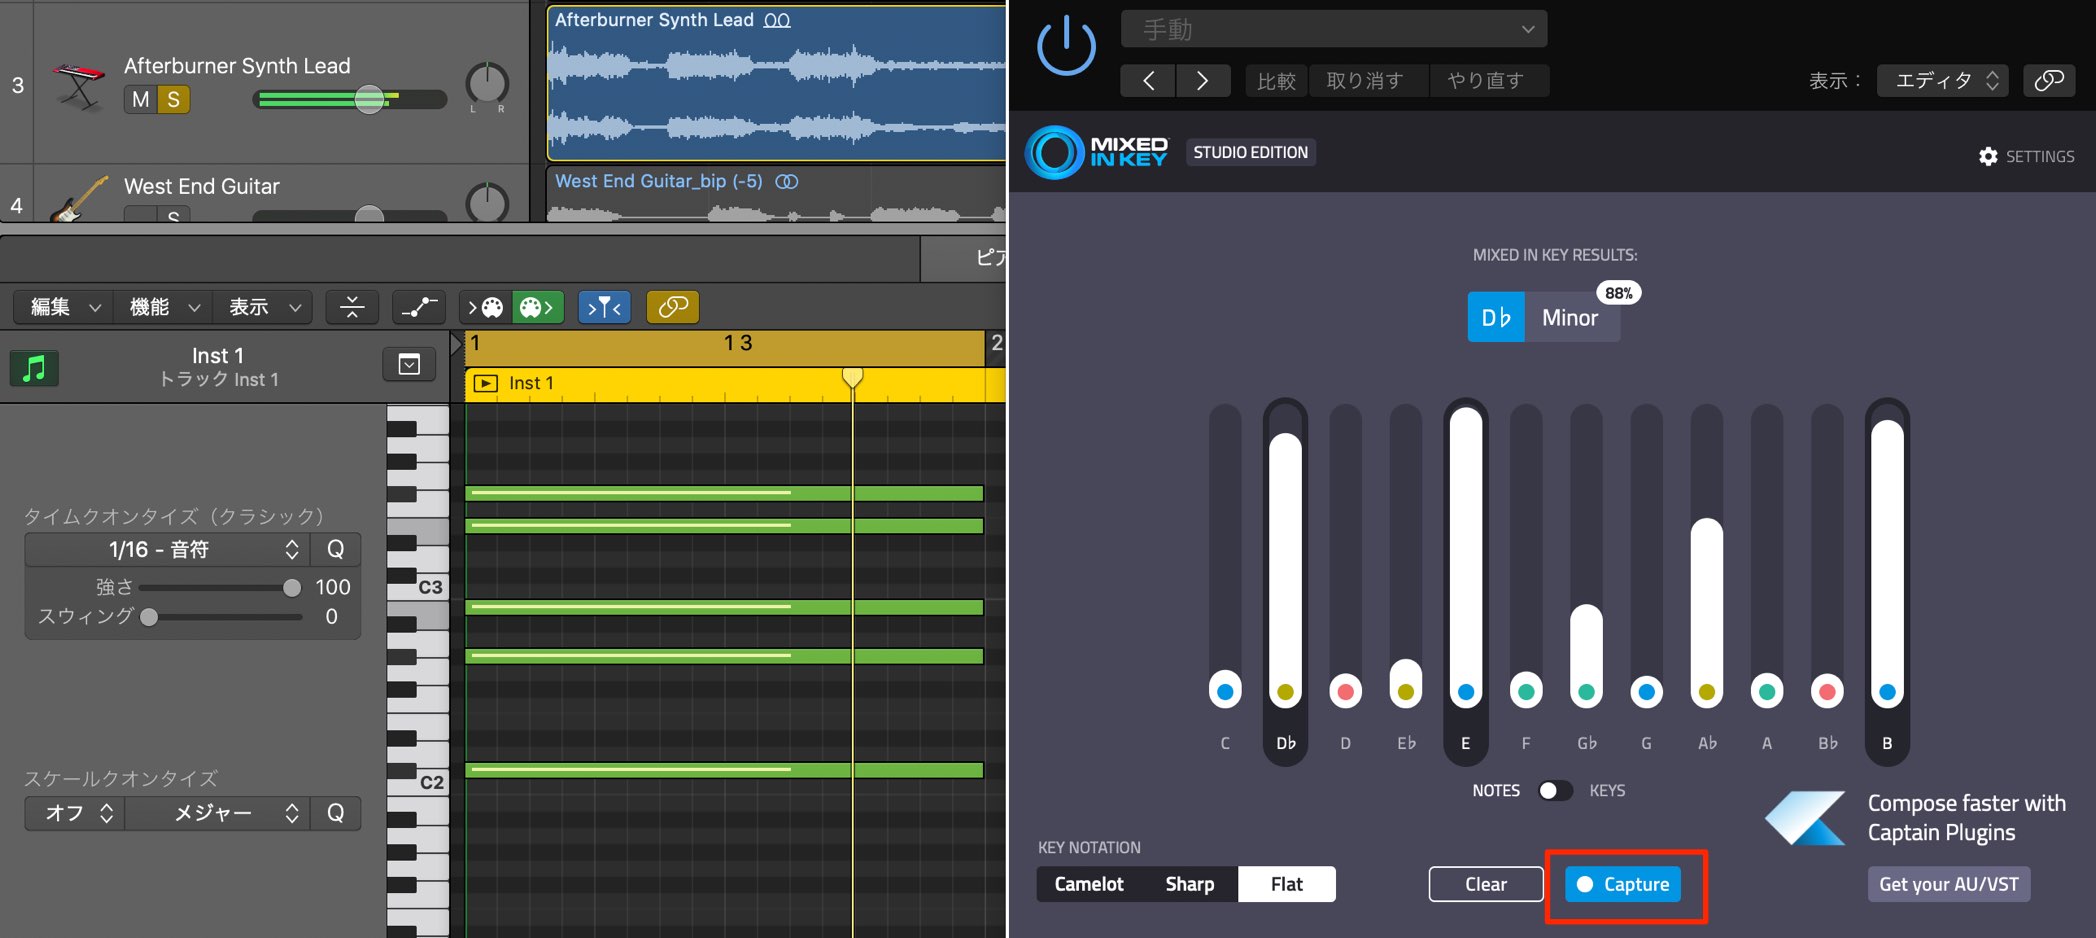Click Get your AU/VST button
2096x938 pixels.
click(1949, 884)
